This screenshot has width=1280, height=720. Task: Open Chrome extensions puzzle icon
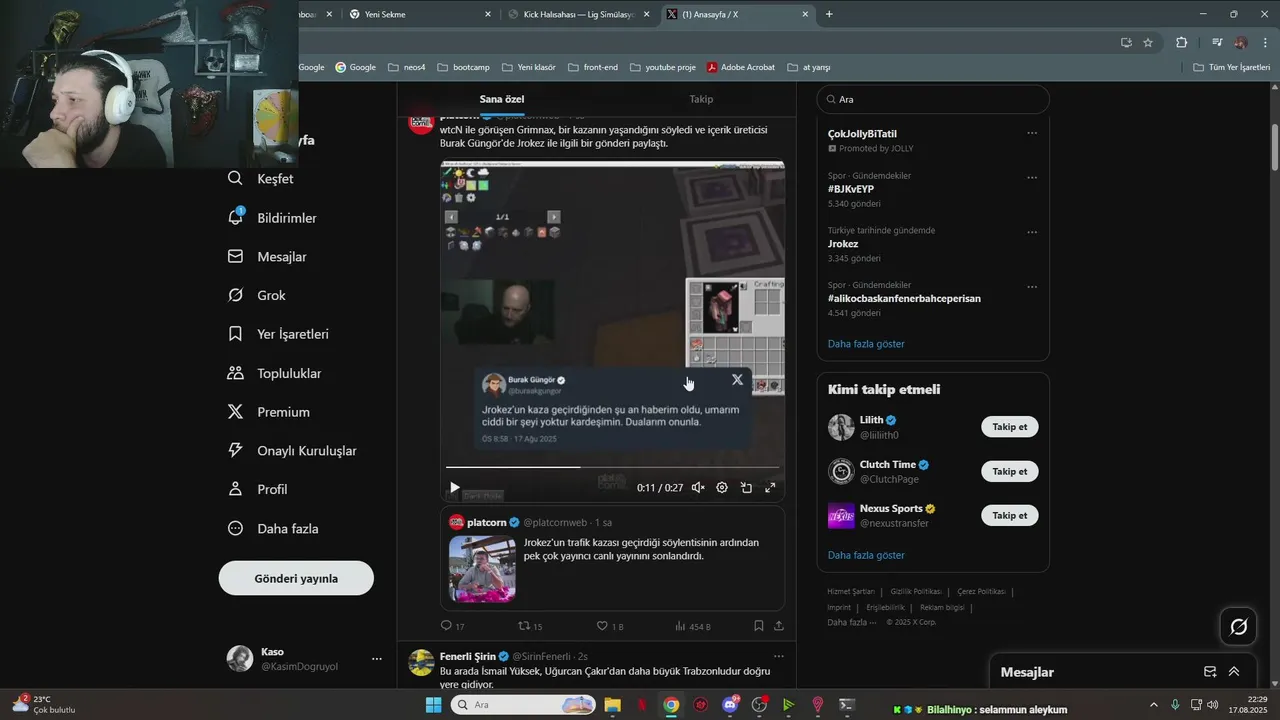pyautogui.click(x=1182, y=42)
